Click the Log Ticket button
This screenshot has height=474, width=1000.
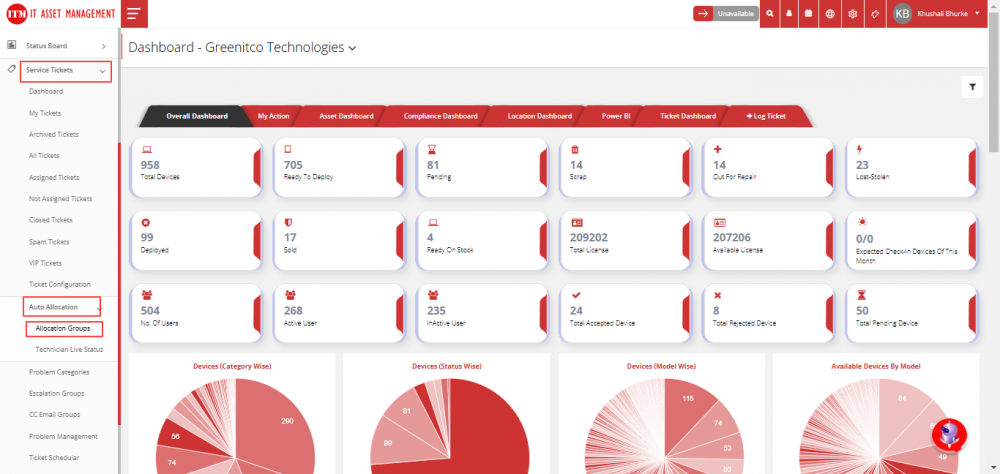(766, 116)
